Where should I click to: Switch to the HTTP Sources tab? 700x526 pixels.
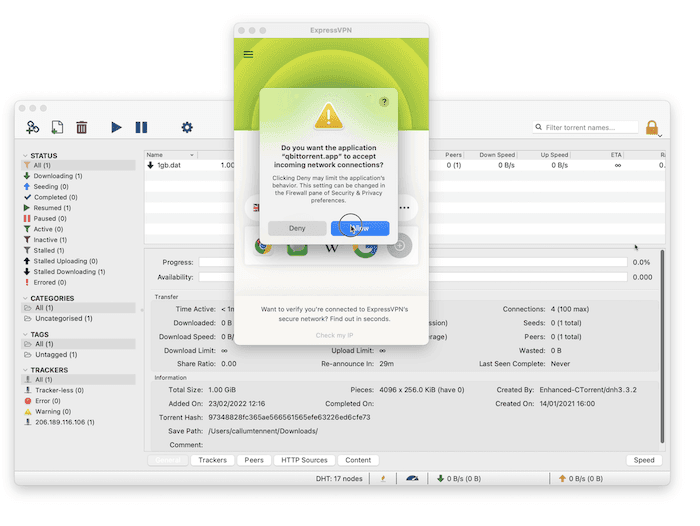click(x=304, y=460)
